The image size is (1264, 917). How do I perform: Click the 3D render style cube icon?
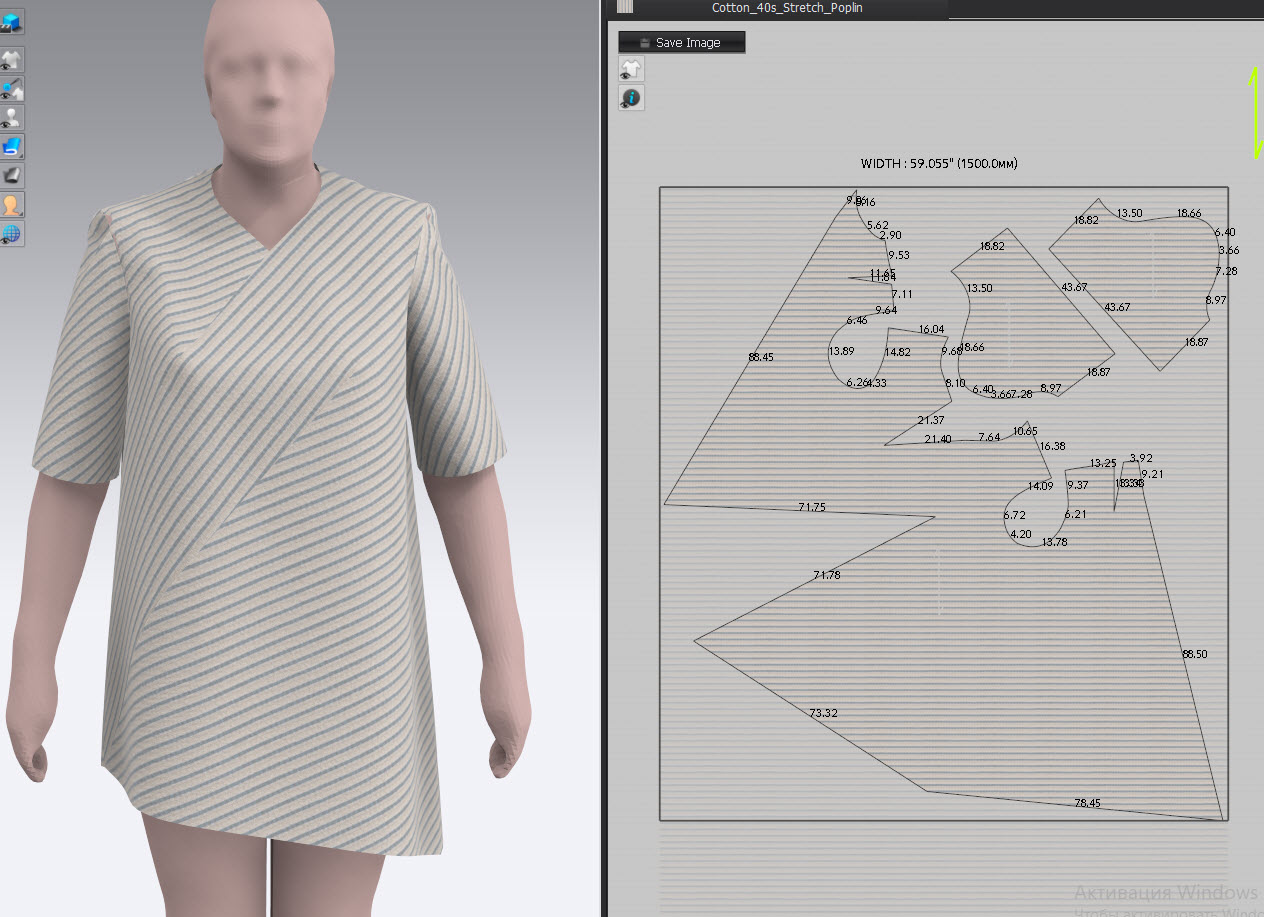(13, 21)
